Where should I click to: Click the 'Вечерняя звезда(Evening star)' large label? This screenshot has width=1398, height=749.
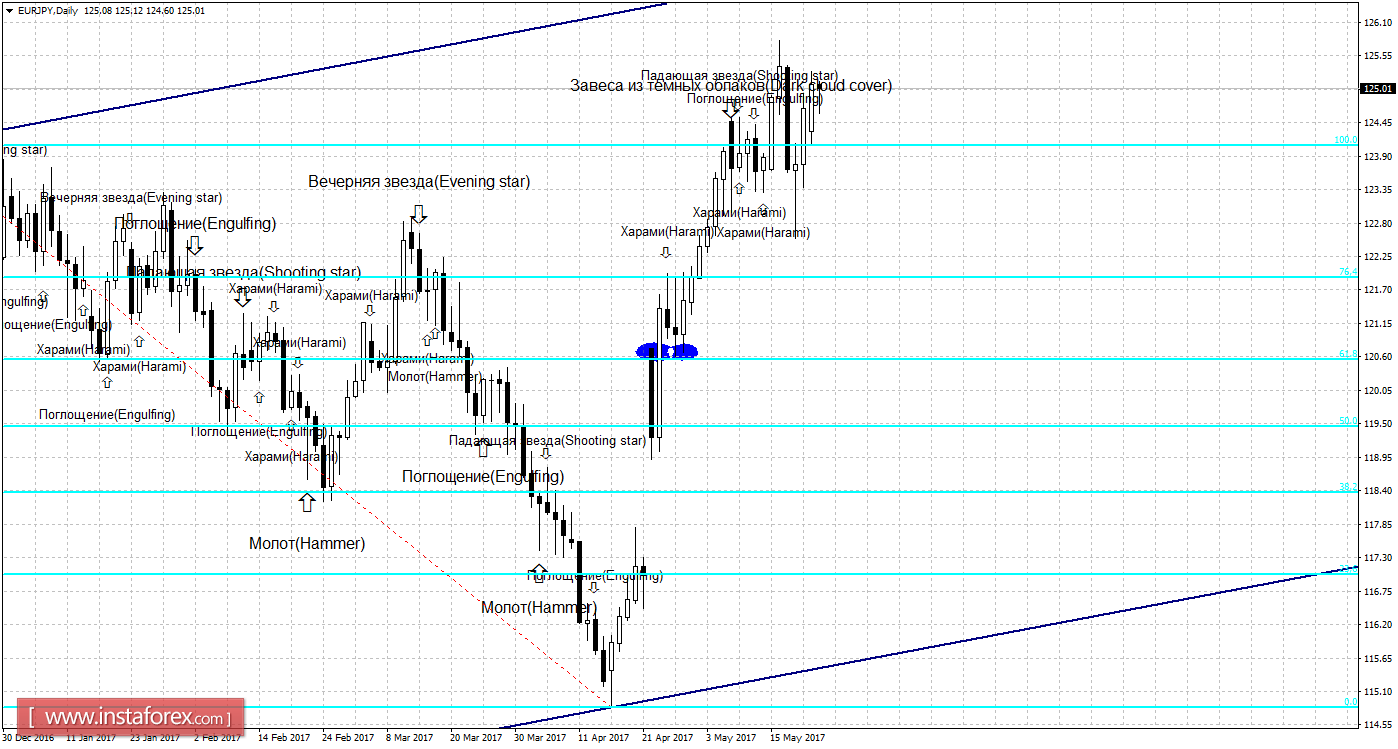(x=419, y=182)
